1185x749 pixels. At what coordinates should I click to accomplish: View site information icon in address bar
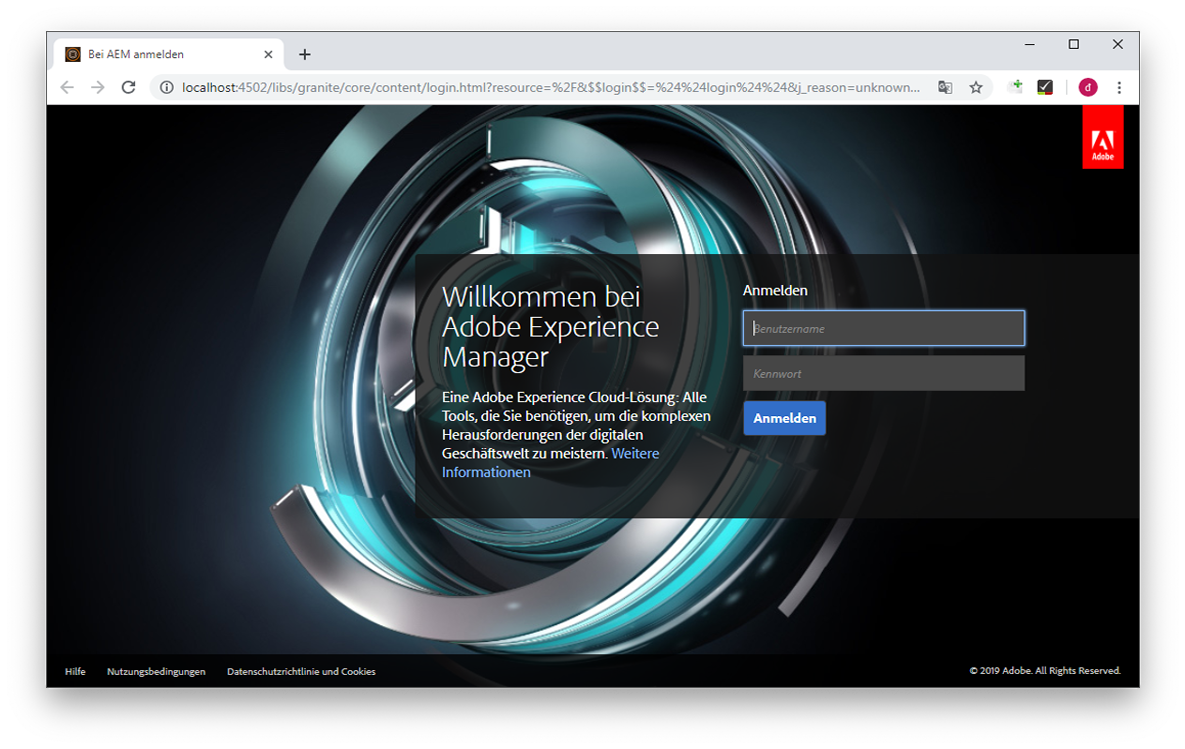pos(166,88)
